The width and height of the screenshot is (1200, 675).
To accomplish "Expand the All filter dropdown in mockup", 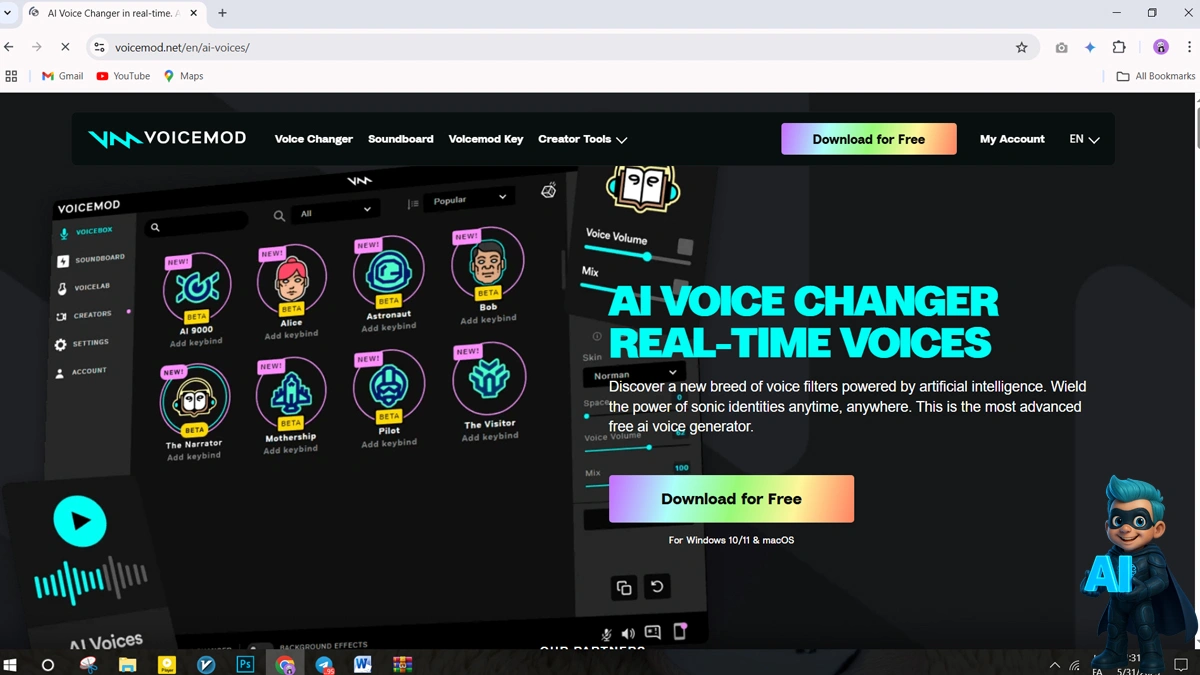I will (x=336, y=211).
